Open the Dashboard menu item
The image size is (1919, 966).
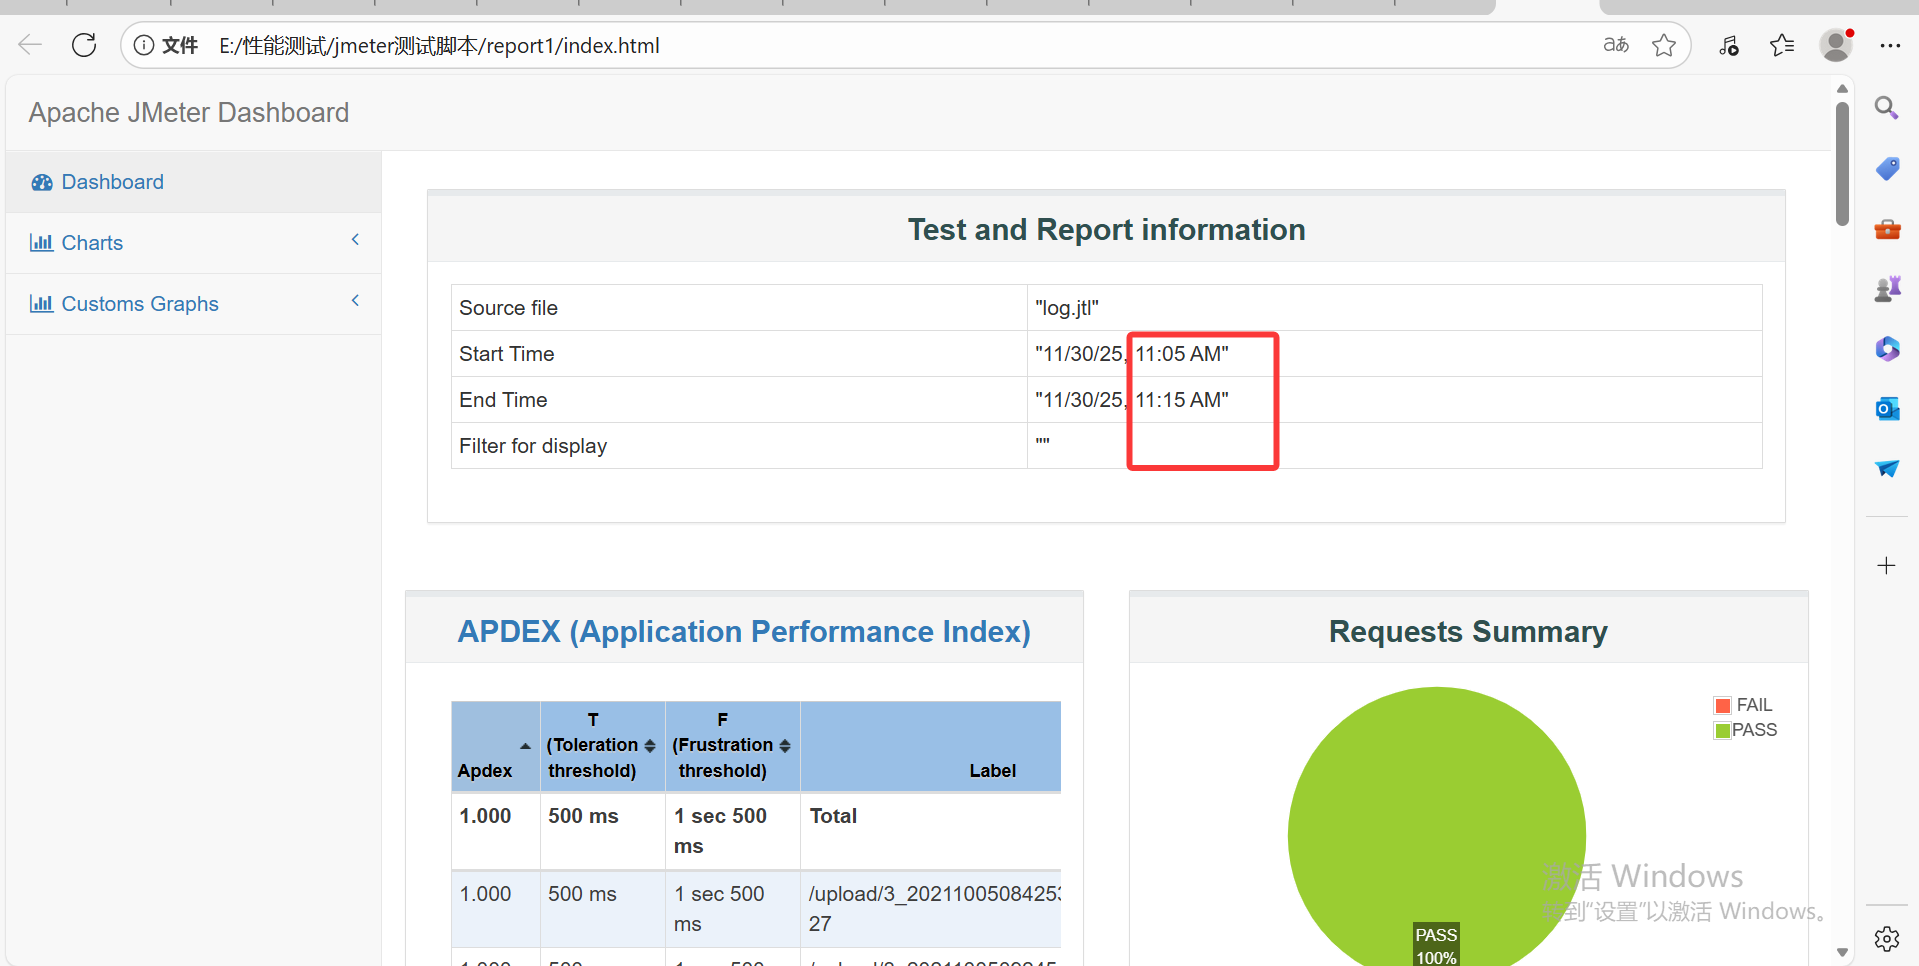point(193,182)
